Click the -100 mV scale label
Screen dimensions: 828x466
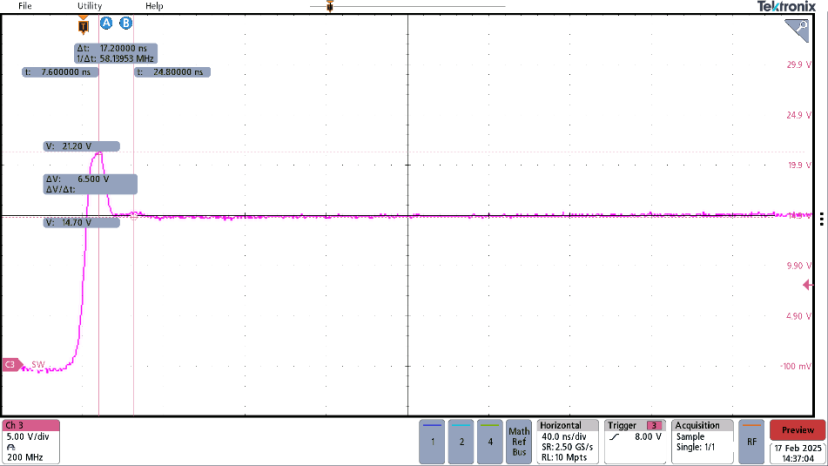(796, 366)
